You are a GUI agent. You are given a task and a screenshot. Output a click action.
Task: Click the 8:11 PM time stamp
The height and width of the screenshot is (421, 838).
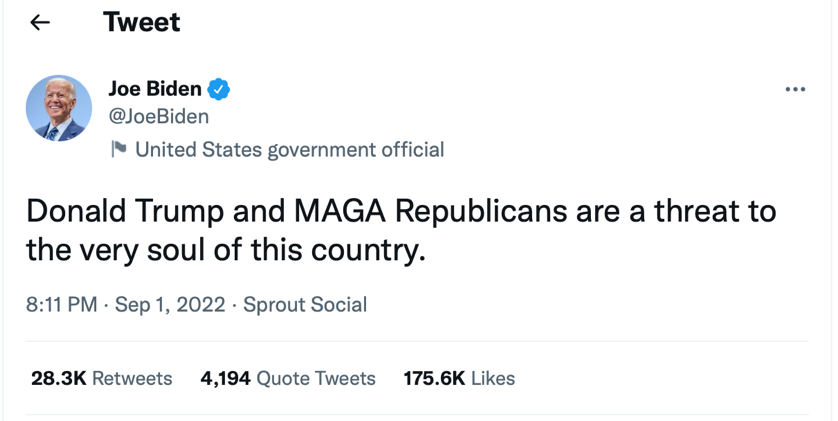61,305
